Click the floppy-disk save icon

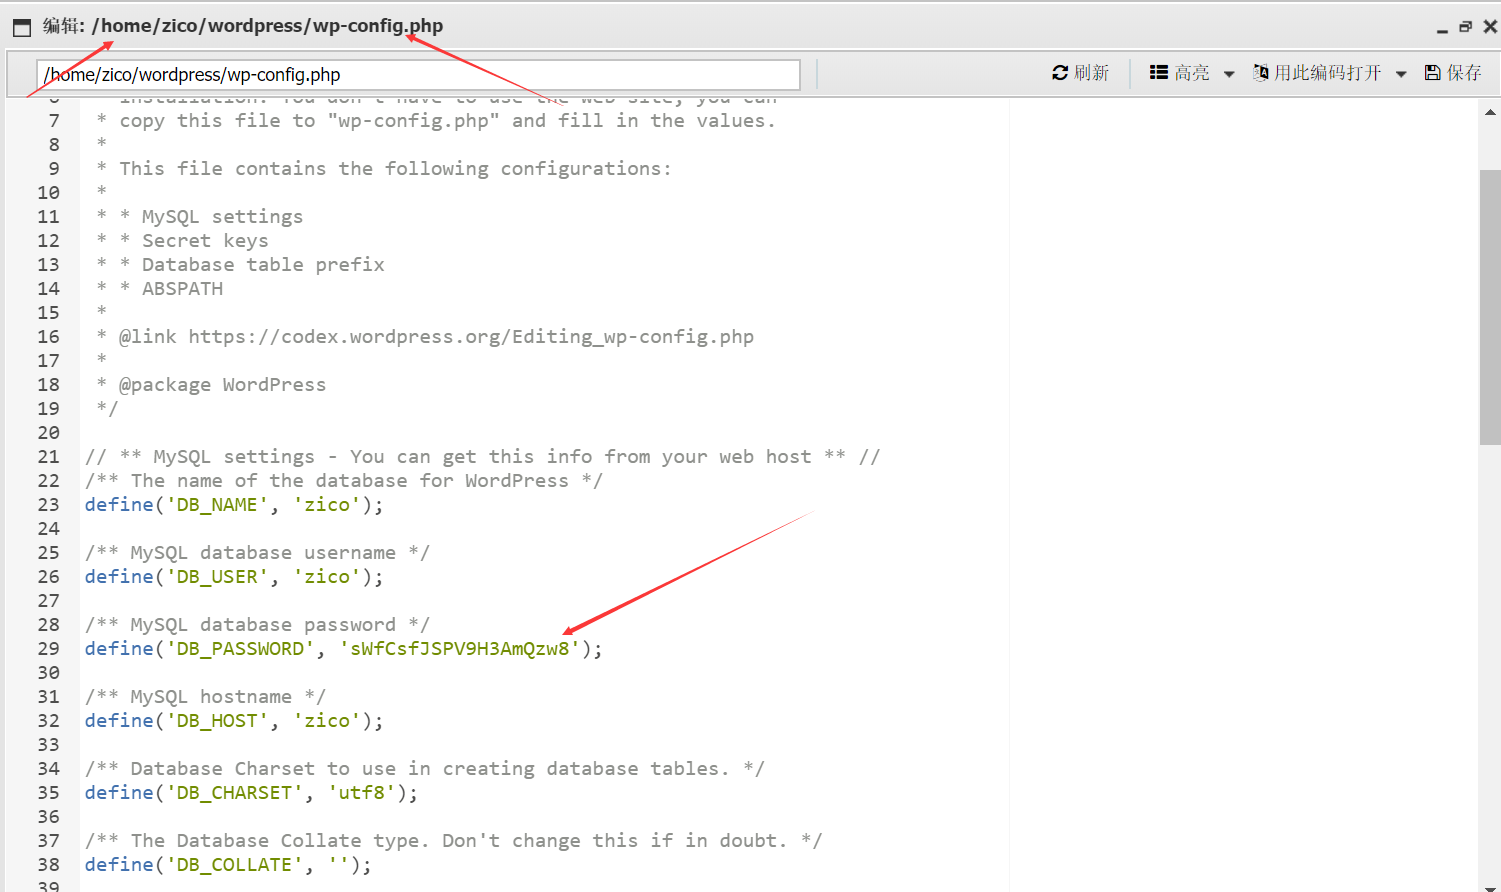click(x=1433, y=72)
